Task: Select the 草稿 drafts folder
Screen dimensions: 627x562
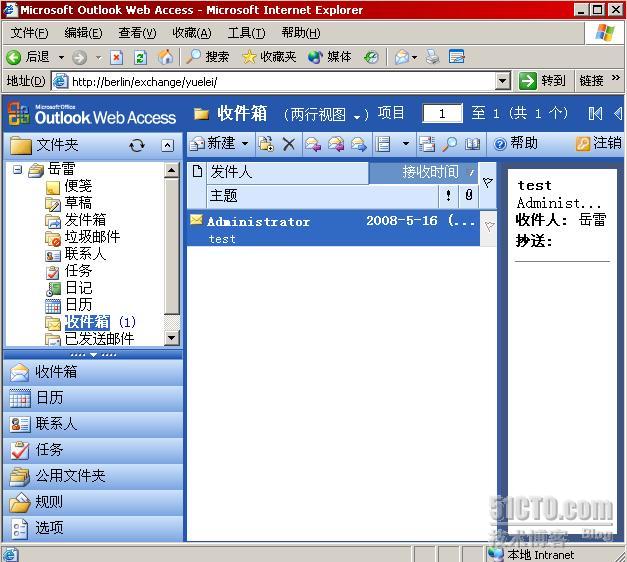Action: (78, 203)
